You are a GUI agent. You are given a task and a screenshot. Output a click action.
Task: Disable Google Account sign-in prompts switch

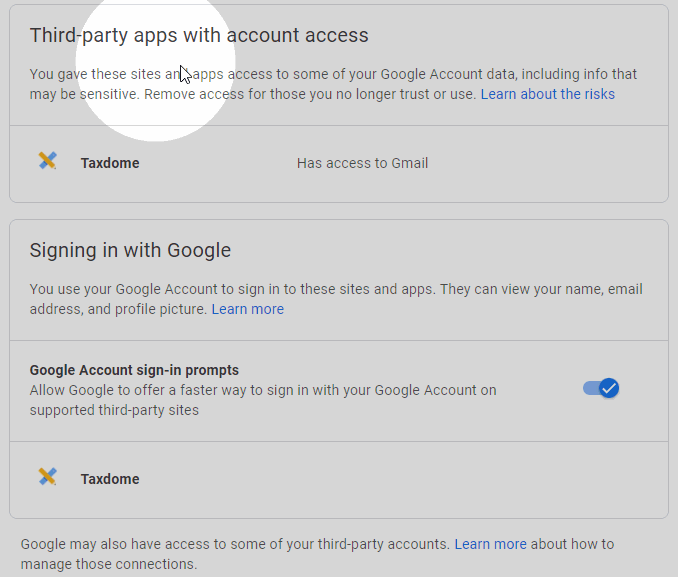(x=601, y=388)
